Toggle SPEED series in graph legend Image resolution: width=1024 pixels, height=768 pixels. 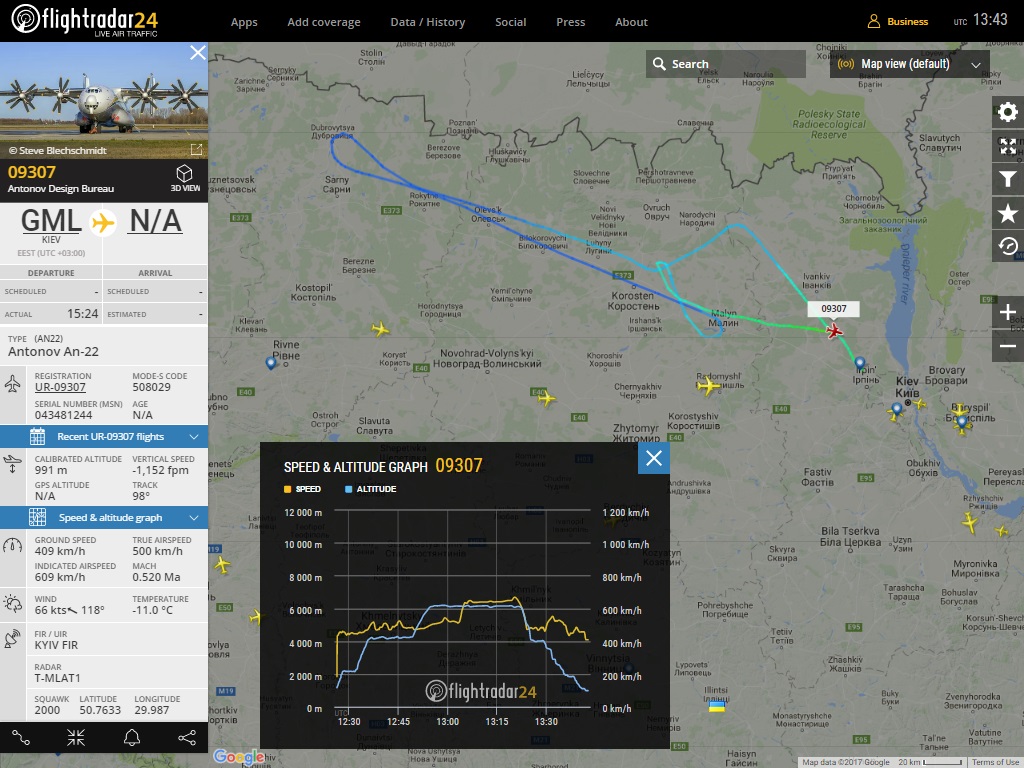tap(303, 489)
